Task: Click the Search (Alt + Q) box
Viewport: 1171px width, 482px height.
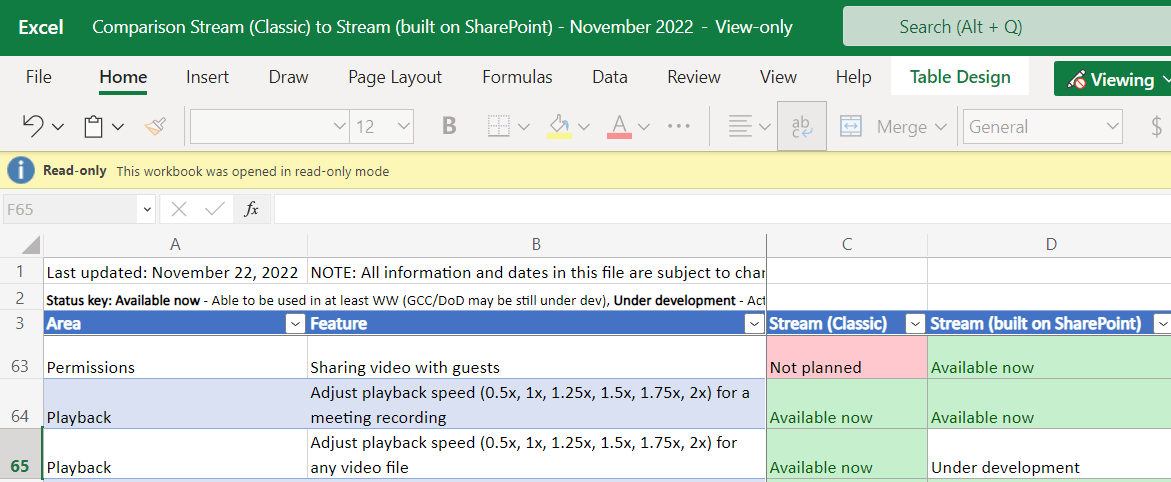Action: click(1007, 27)
